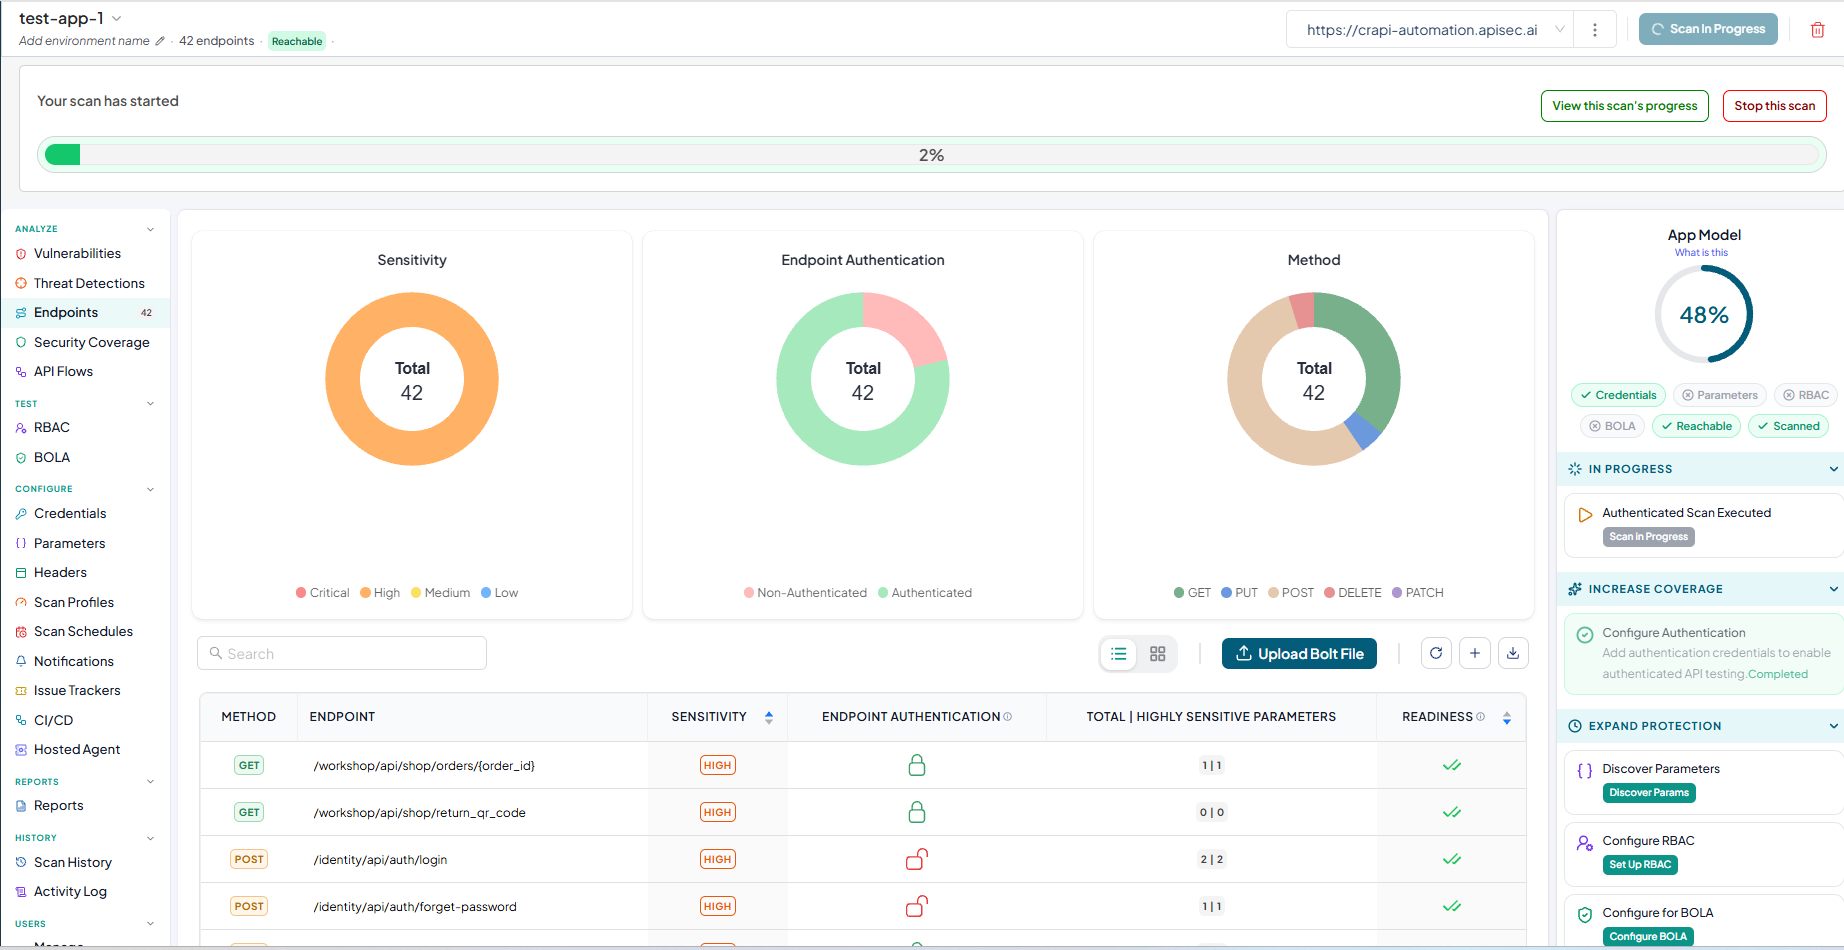1844x950 pixels.
Task: Click the play icon for Authenticated Scan Executed
Action: tap(1585, 515)
